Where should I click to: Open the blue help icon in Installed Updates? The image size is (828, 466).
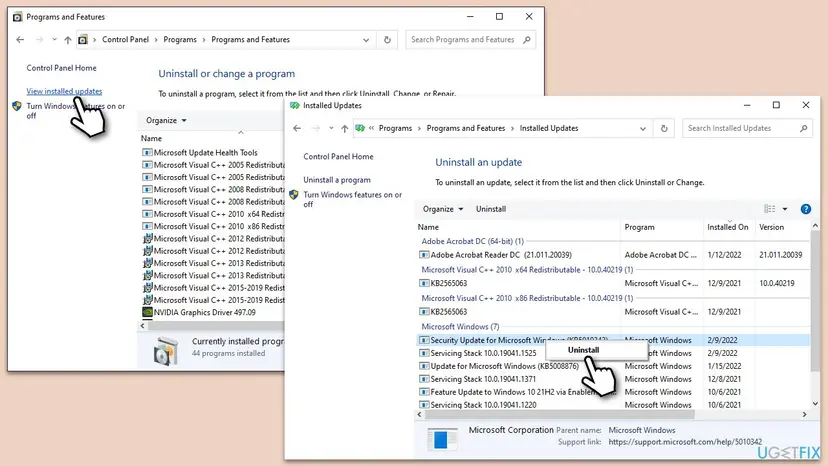[x=805, y=209]
